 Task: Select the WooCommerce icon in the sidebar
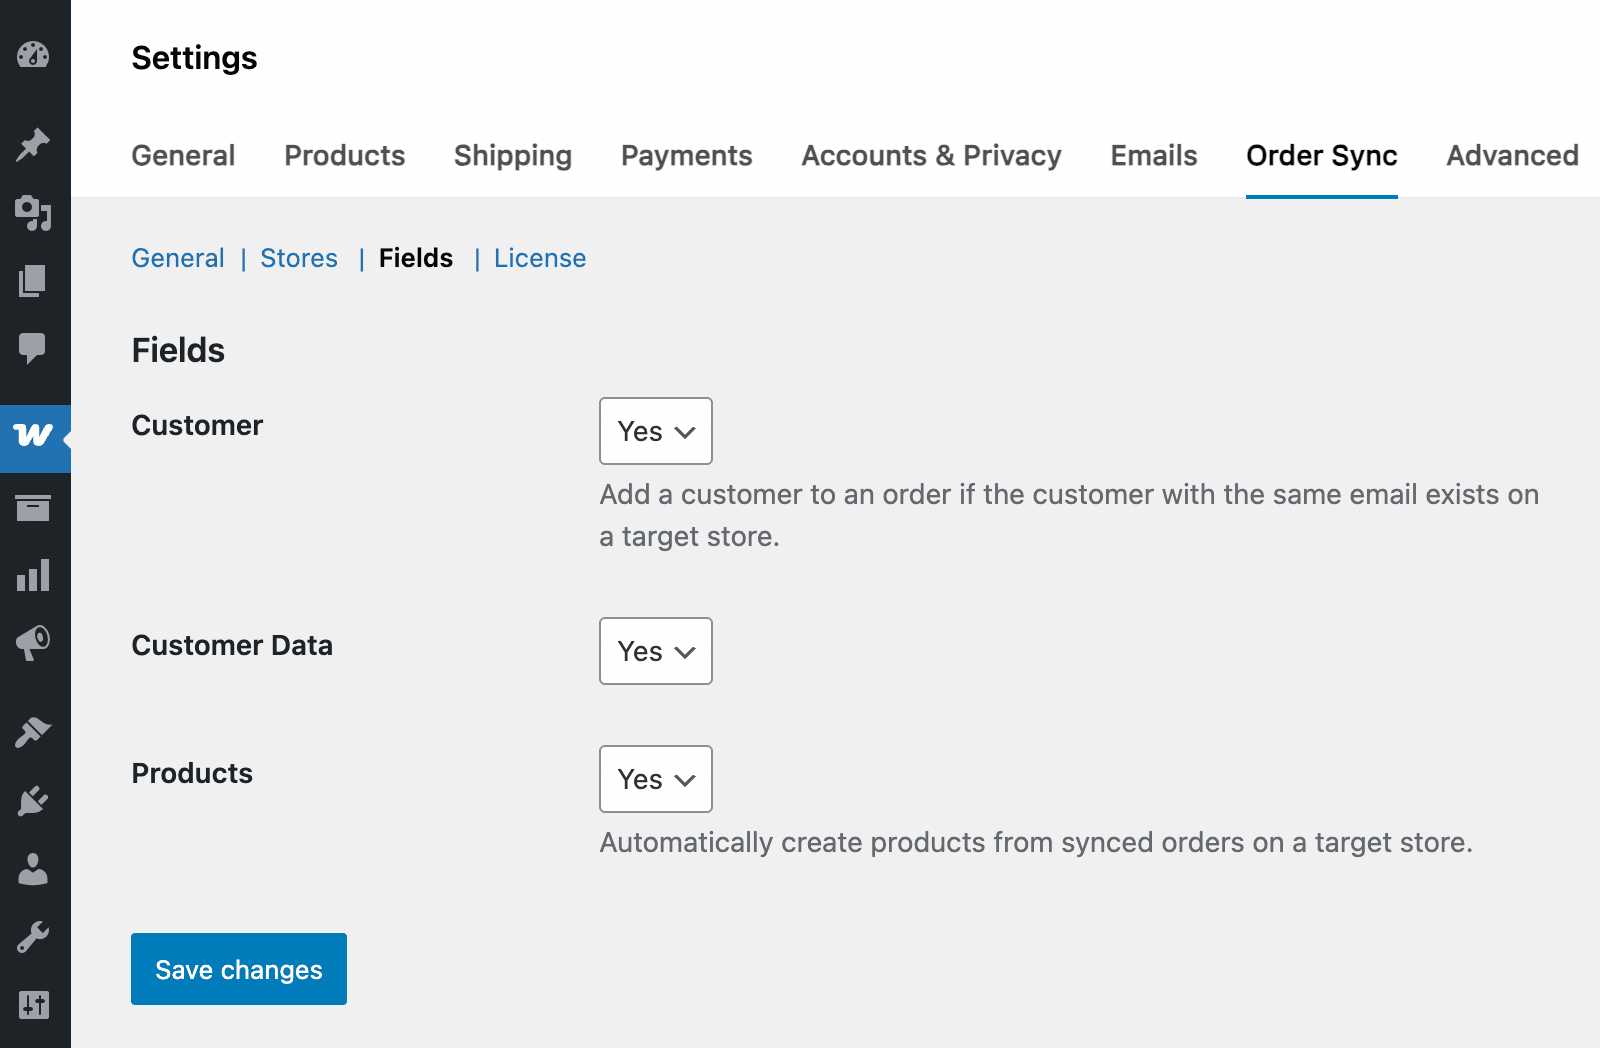[x=33, y=437]
